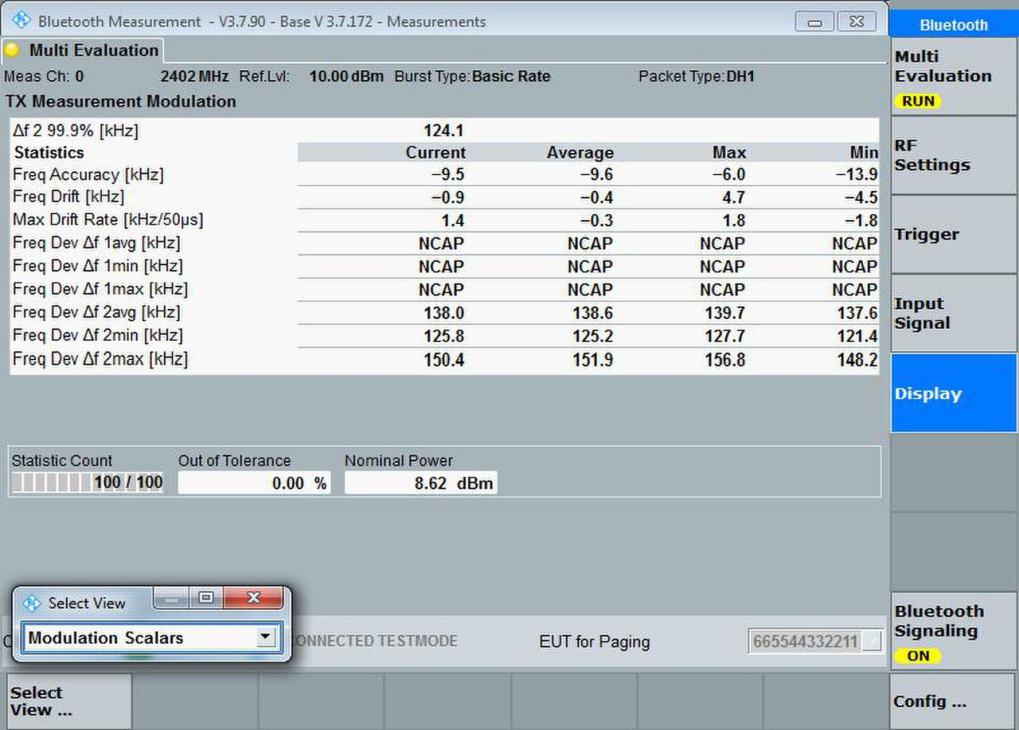This screenshot has width=1019, height=730.
Task: Click the Nominal Power 8.62 dBm field
Action: (420, 483)
